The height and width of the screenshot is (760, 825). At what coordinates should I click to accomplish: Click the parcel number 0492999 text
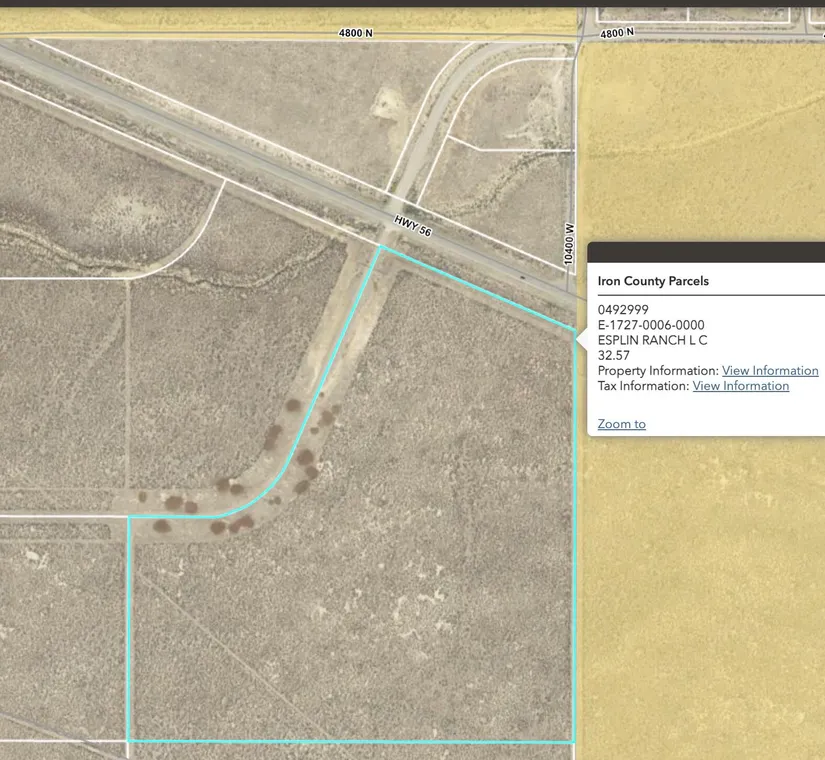[x=623, y=310]
